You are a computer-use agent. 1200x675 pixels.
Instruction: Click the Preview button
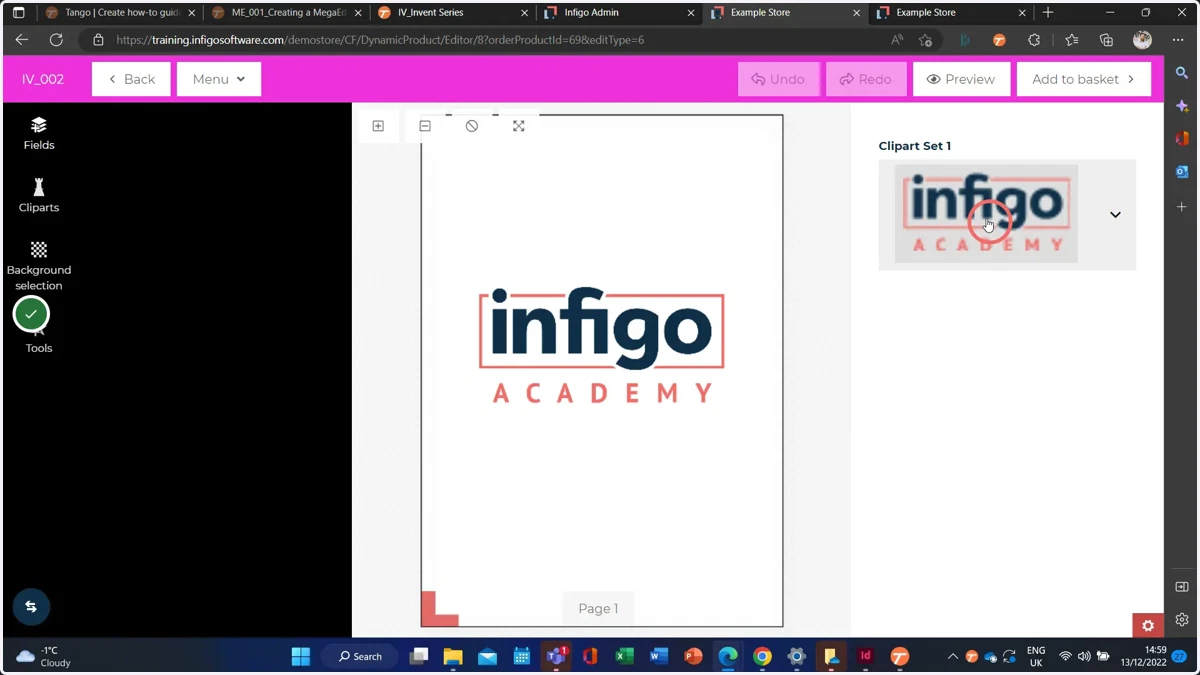961,79
